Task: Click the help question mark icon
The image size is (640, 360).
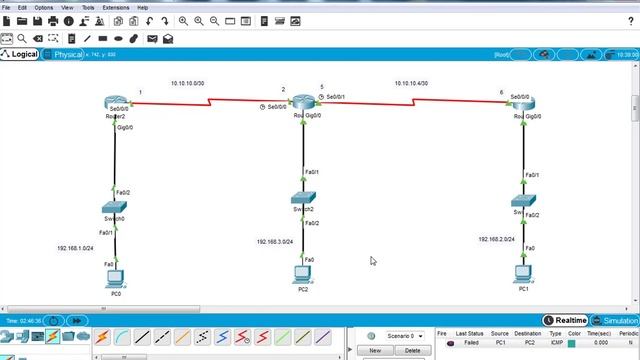Action: [x=631, y=21]
